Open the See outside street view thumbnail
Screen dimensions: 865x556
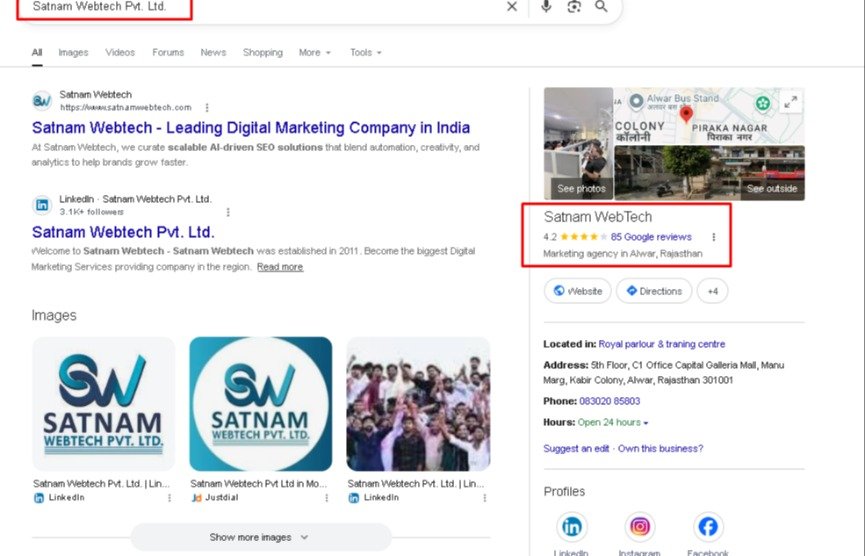[709, 173]
